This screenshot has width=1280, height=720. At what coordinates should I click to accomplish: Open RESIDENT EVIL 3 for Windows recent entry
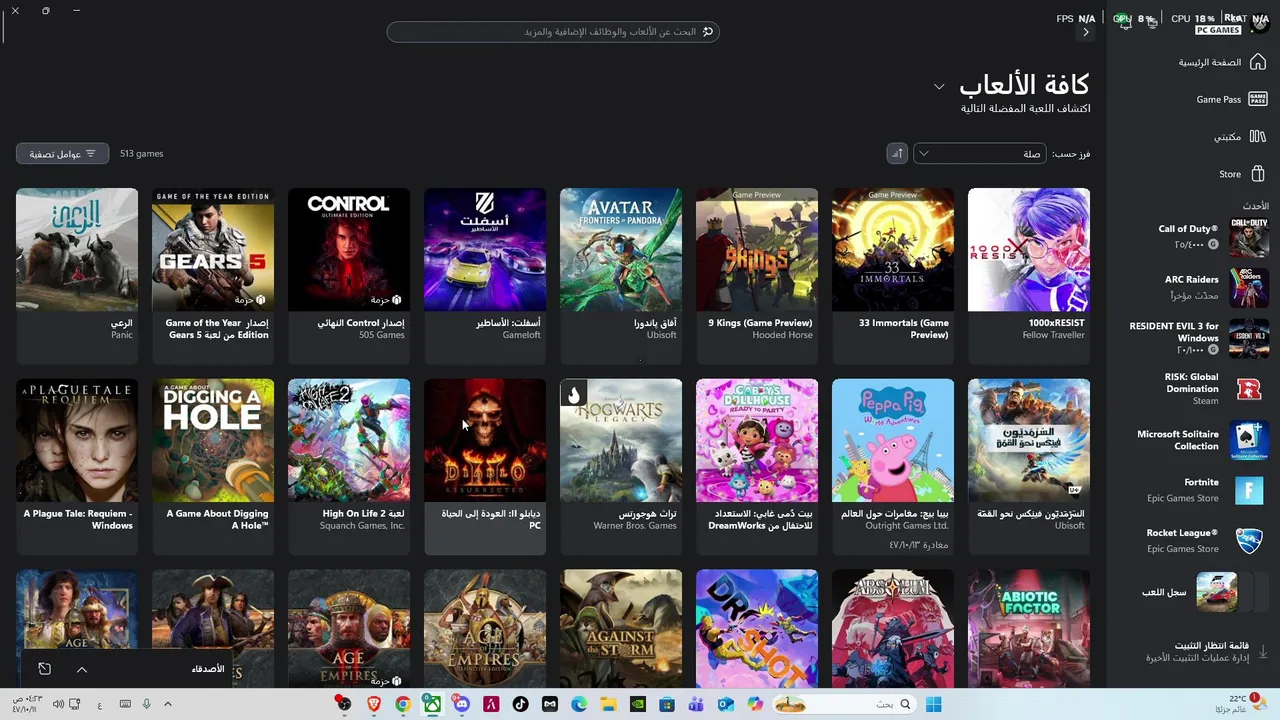click(1200, 338)
